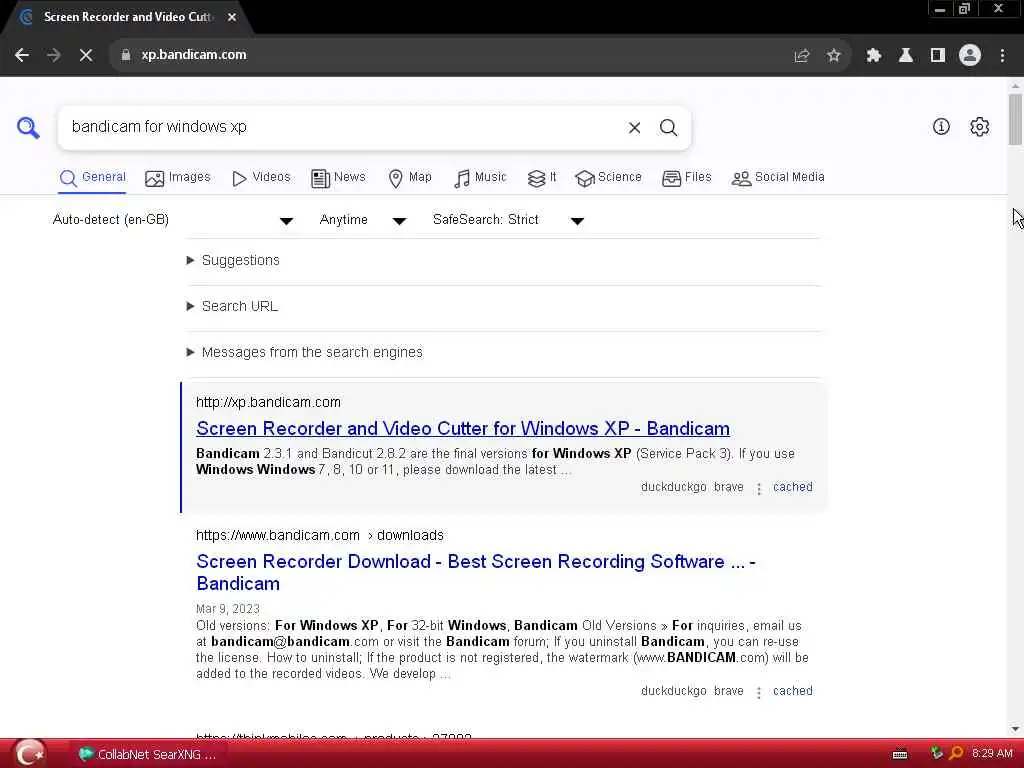Go forward with browser forward arrow
This screenshot has width=1024, height=768.
pos(54,55)
